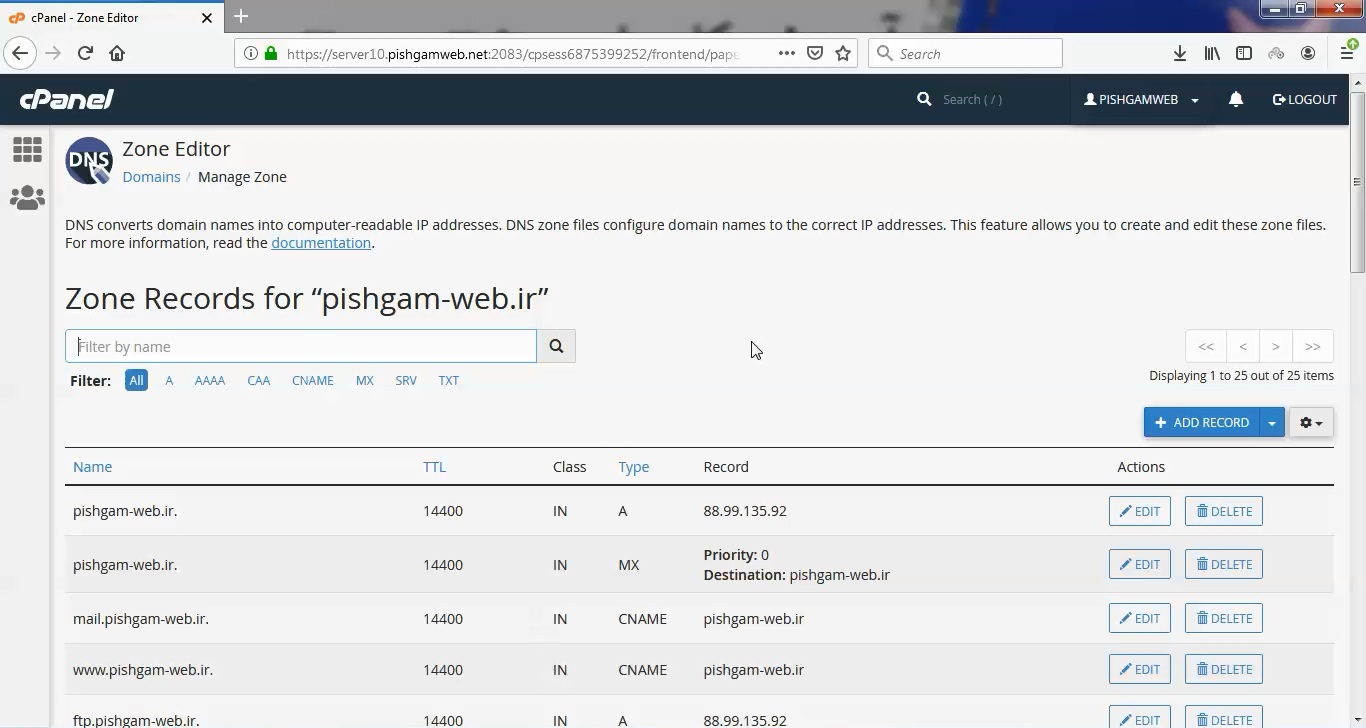This screenshot has width=1366, height=728.
Task: Open the gear settings icon near Add Record
Action: coord(1310,422)
